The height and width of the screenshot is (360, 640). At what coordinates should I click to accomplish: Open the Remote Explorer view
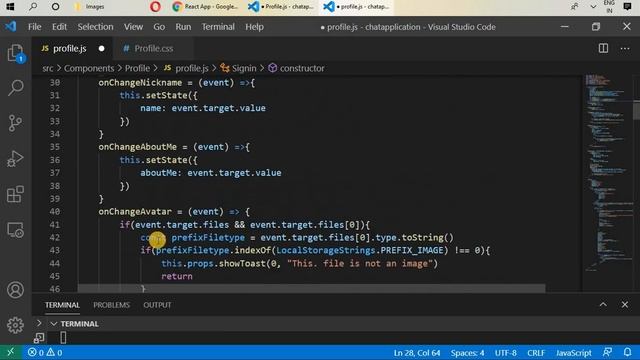16,230
